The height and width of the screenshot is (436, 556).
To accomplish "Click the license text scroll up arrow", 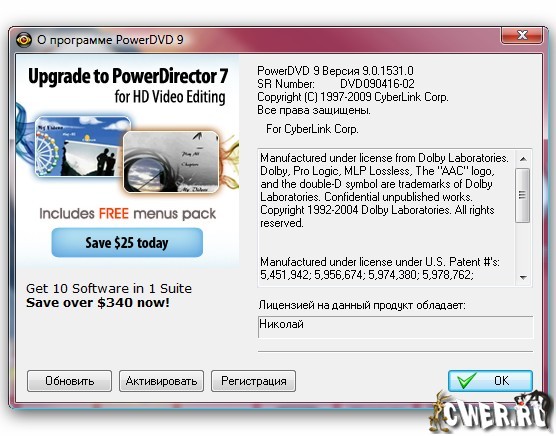I will point(523,158).
